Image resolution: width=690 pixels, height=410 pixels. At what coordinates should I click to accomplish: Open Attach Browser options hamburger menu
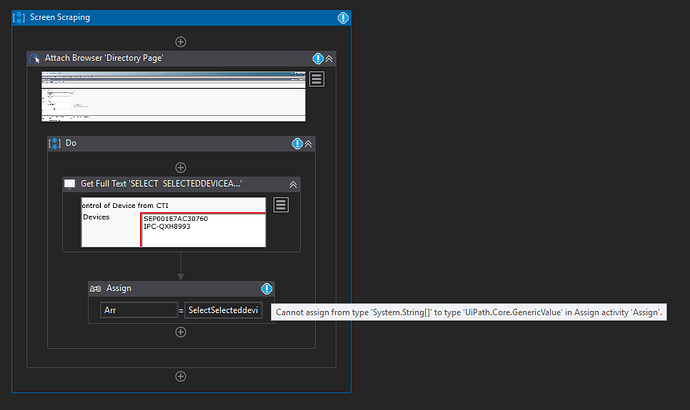pos(316,79)
